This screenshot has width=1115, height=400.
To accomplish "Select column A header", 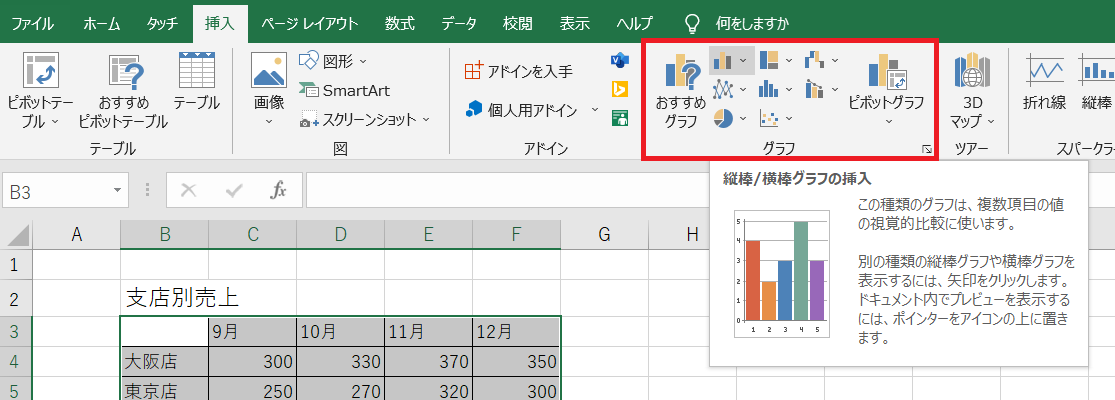I will 77,234.
